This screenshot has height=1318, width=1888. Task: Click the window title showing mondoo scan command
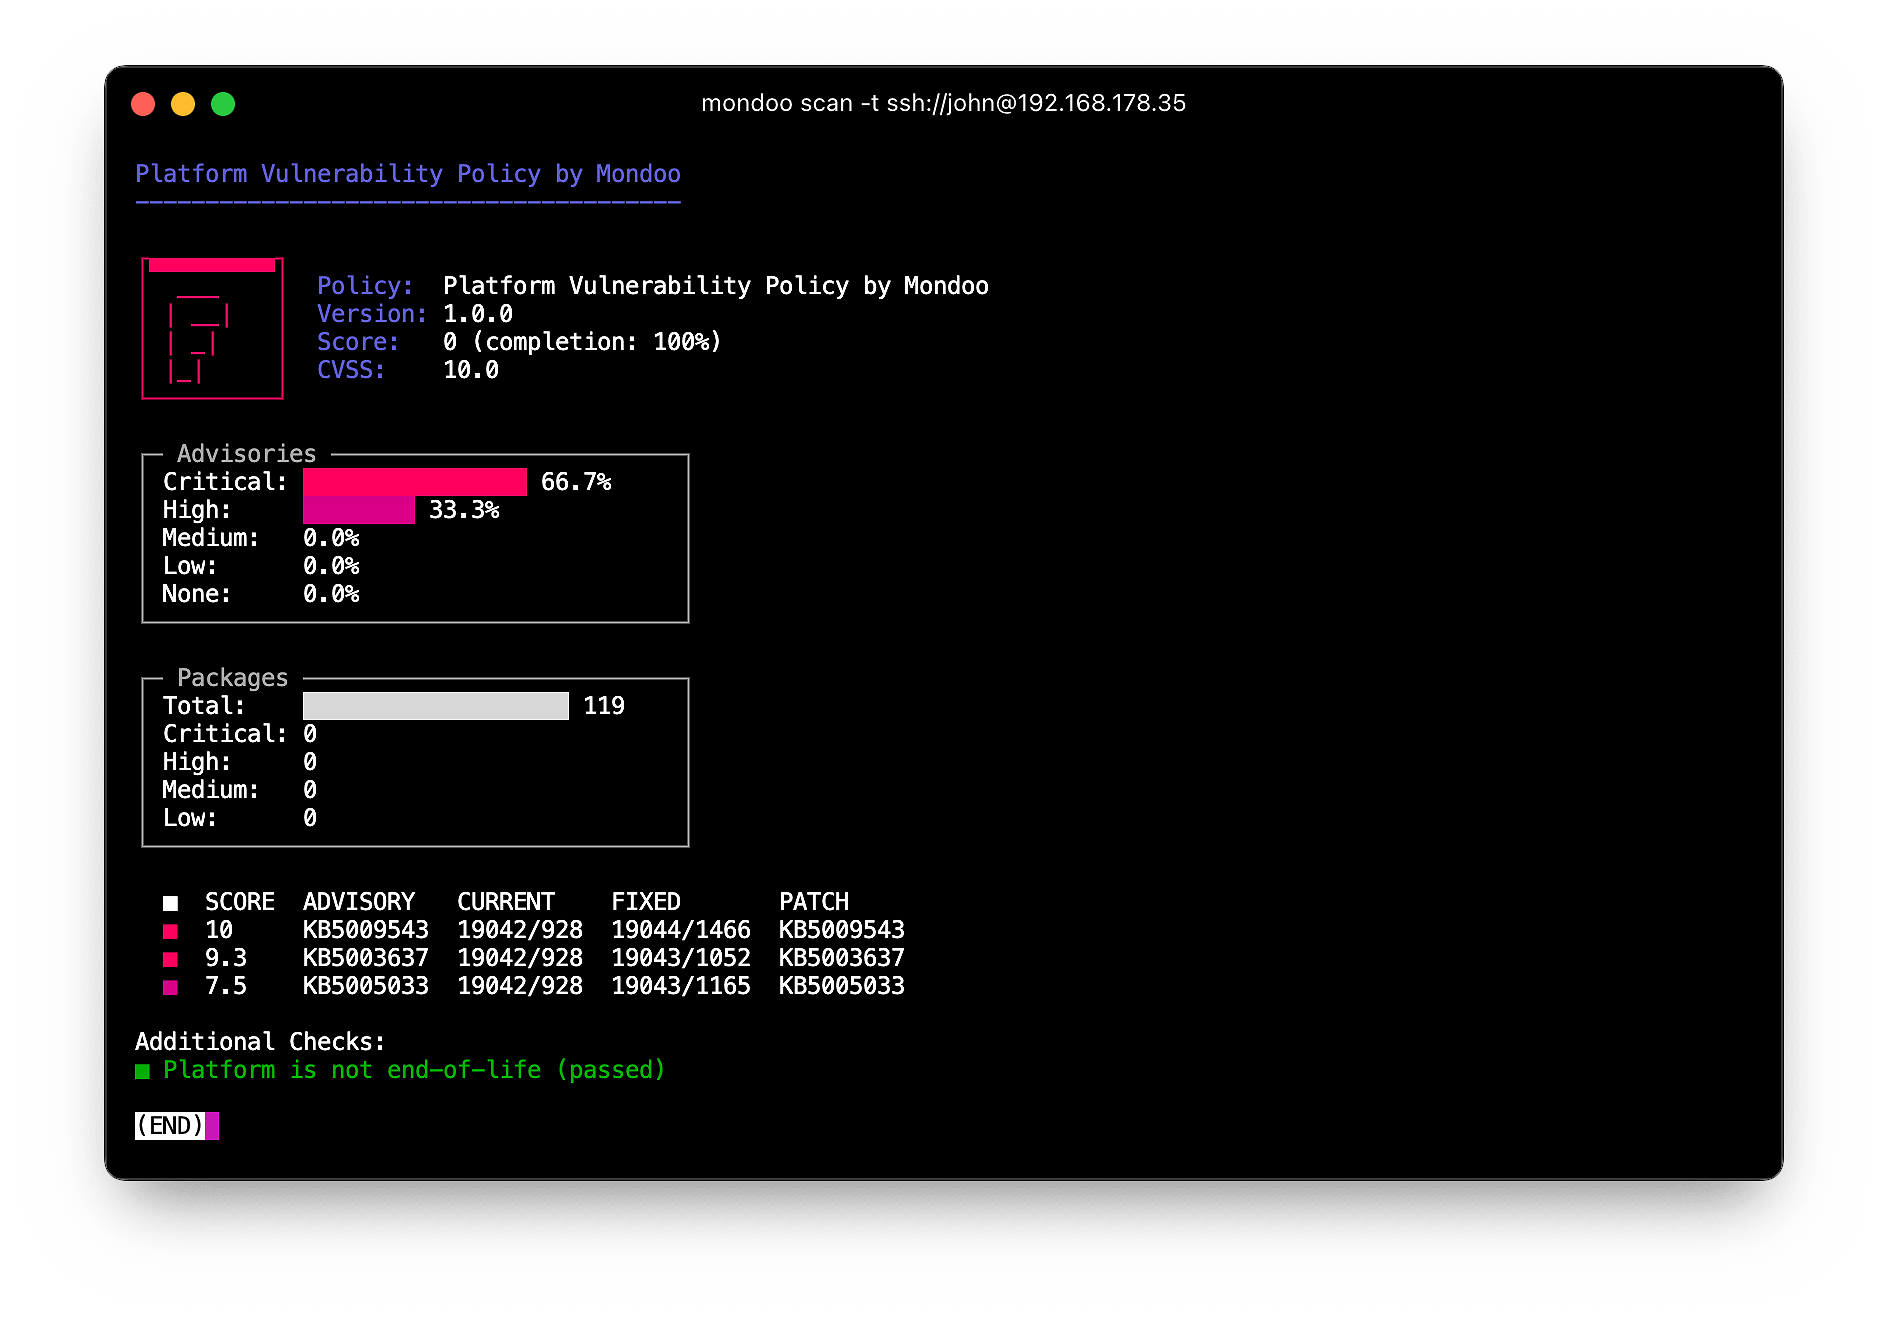point(943,103)
